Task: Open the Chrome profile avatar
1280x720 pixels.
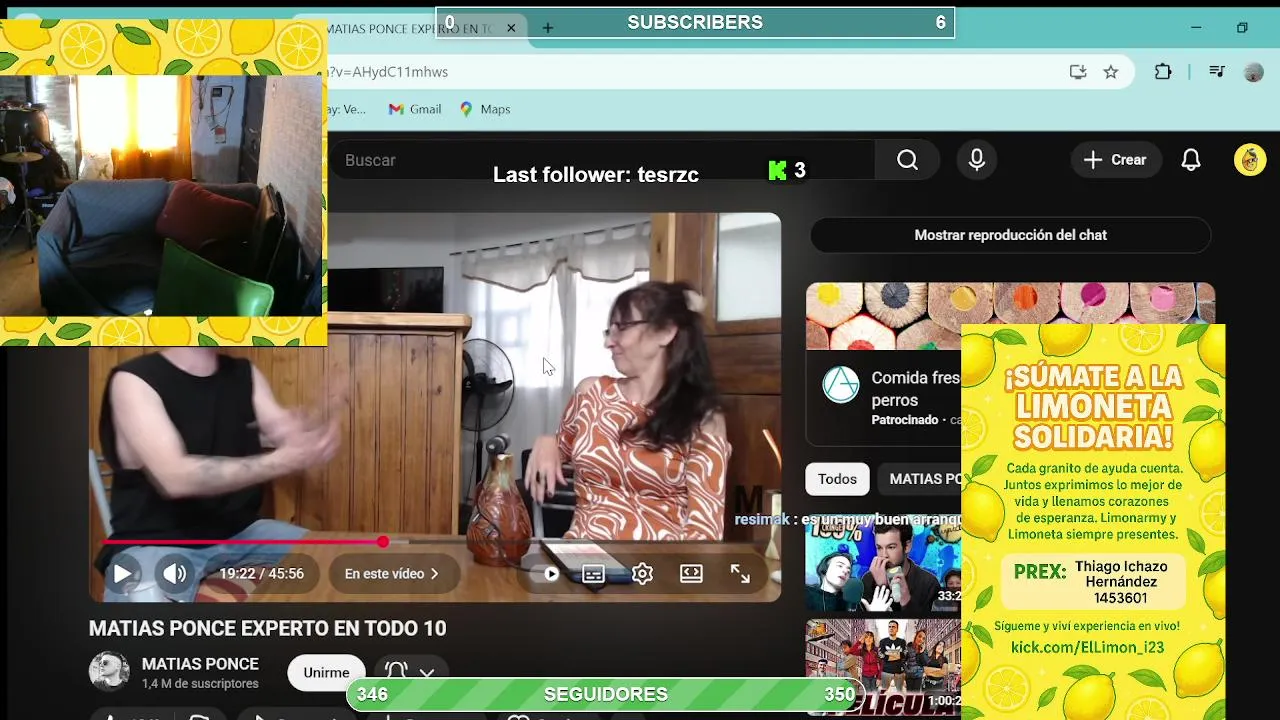Action: coord(1253,72)
